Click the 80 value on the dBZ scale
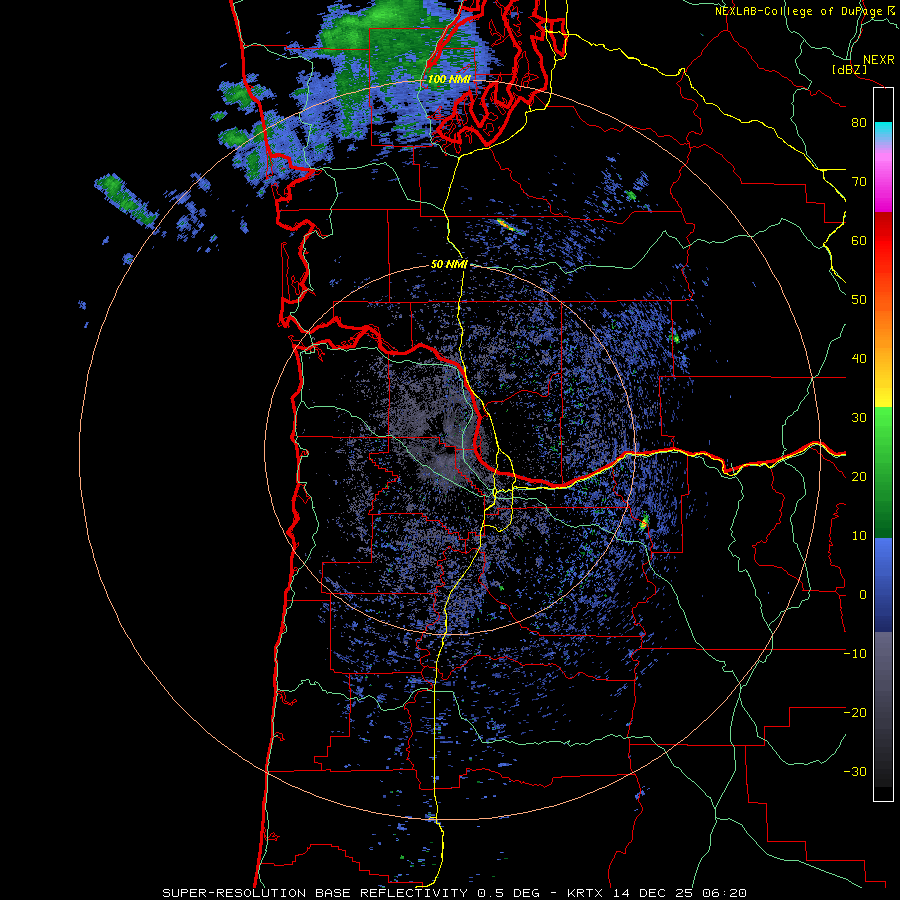The height and width of the screenshot is (900, 900). pyautogui.click(x=859, y=123)
